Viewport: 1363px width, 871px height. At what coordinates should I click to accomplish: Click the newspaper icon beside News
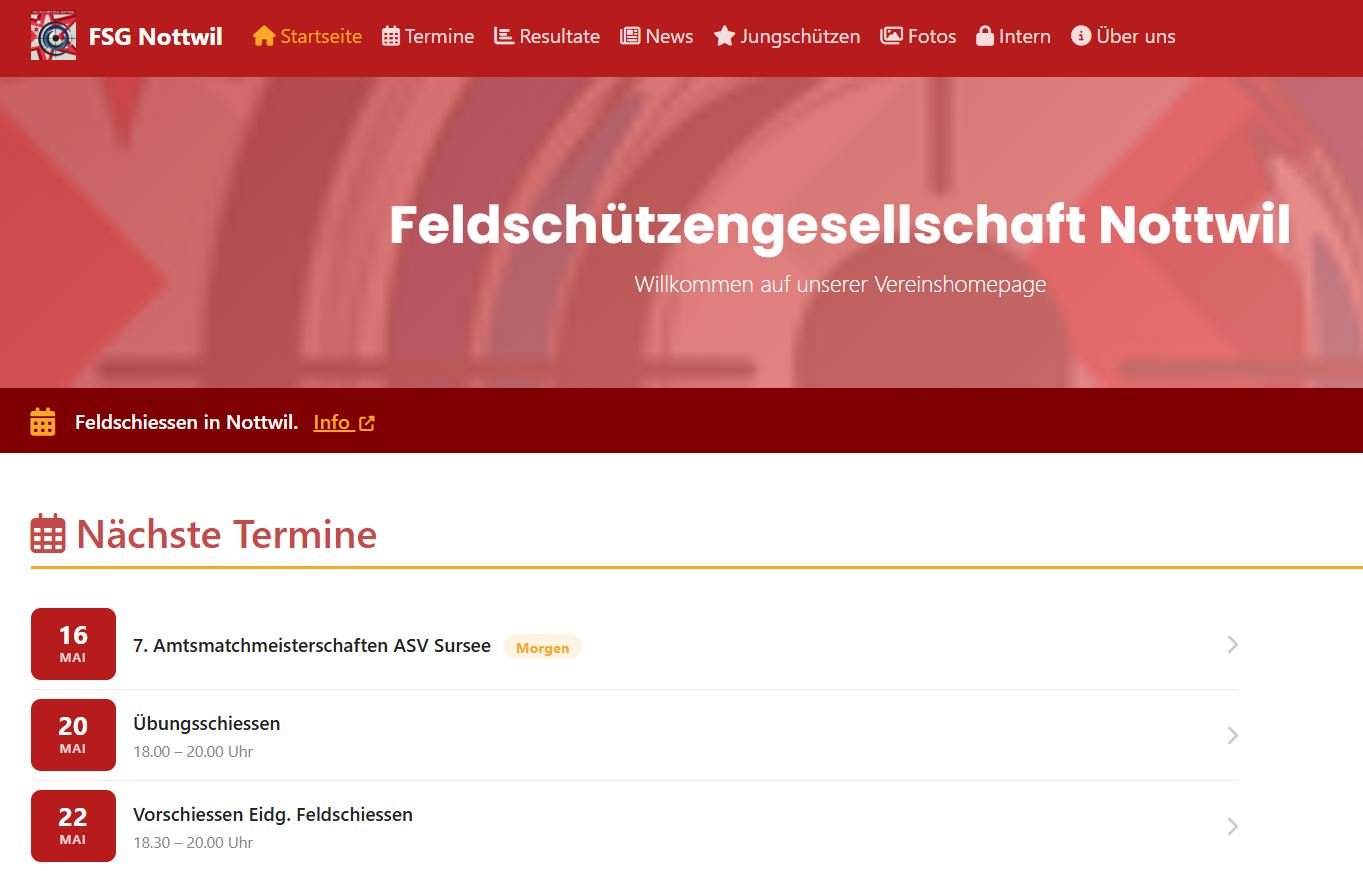(630, 36)
